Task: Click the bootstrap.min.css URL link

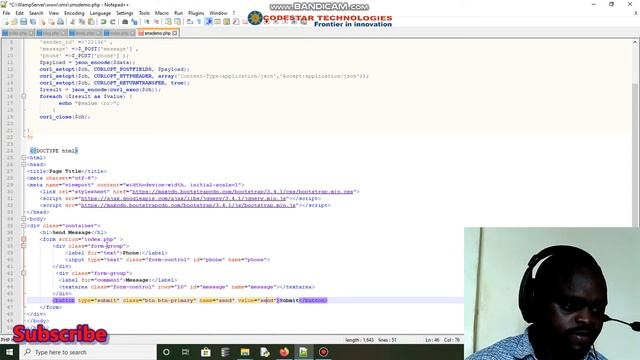Action: [x=242, y=191]
